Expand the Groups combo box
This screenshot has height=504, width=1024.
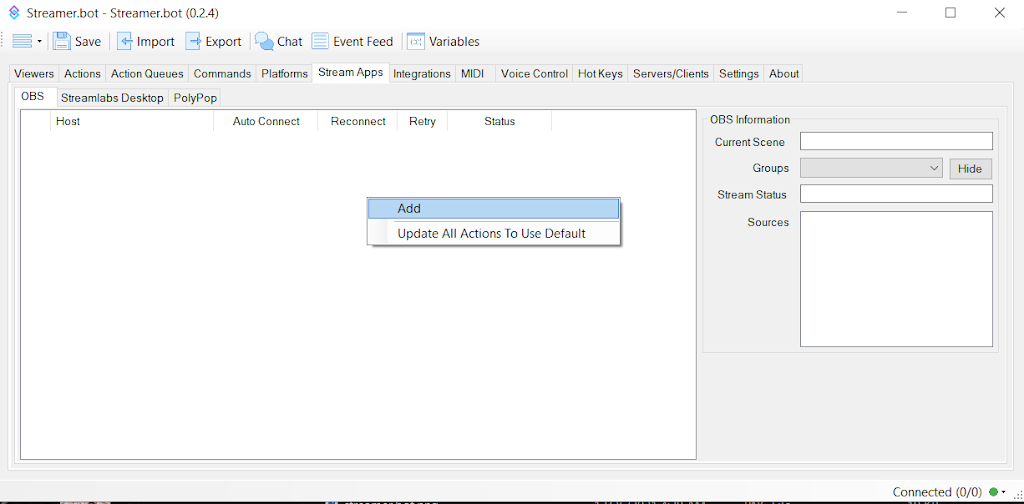(x=871, y=168)
